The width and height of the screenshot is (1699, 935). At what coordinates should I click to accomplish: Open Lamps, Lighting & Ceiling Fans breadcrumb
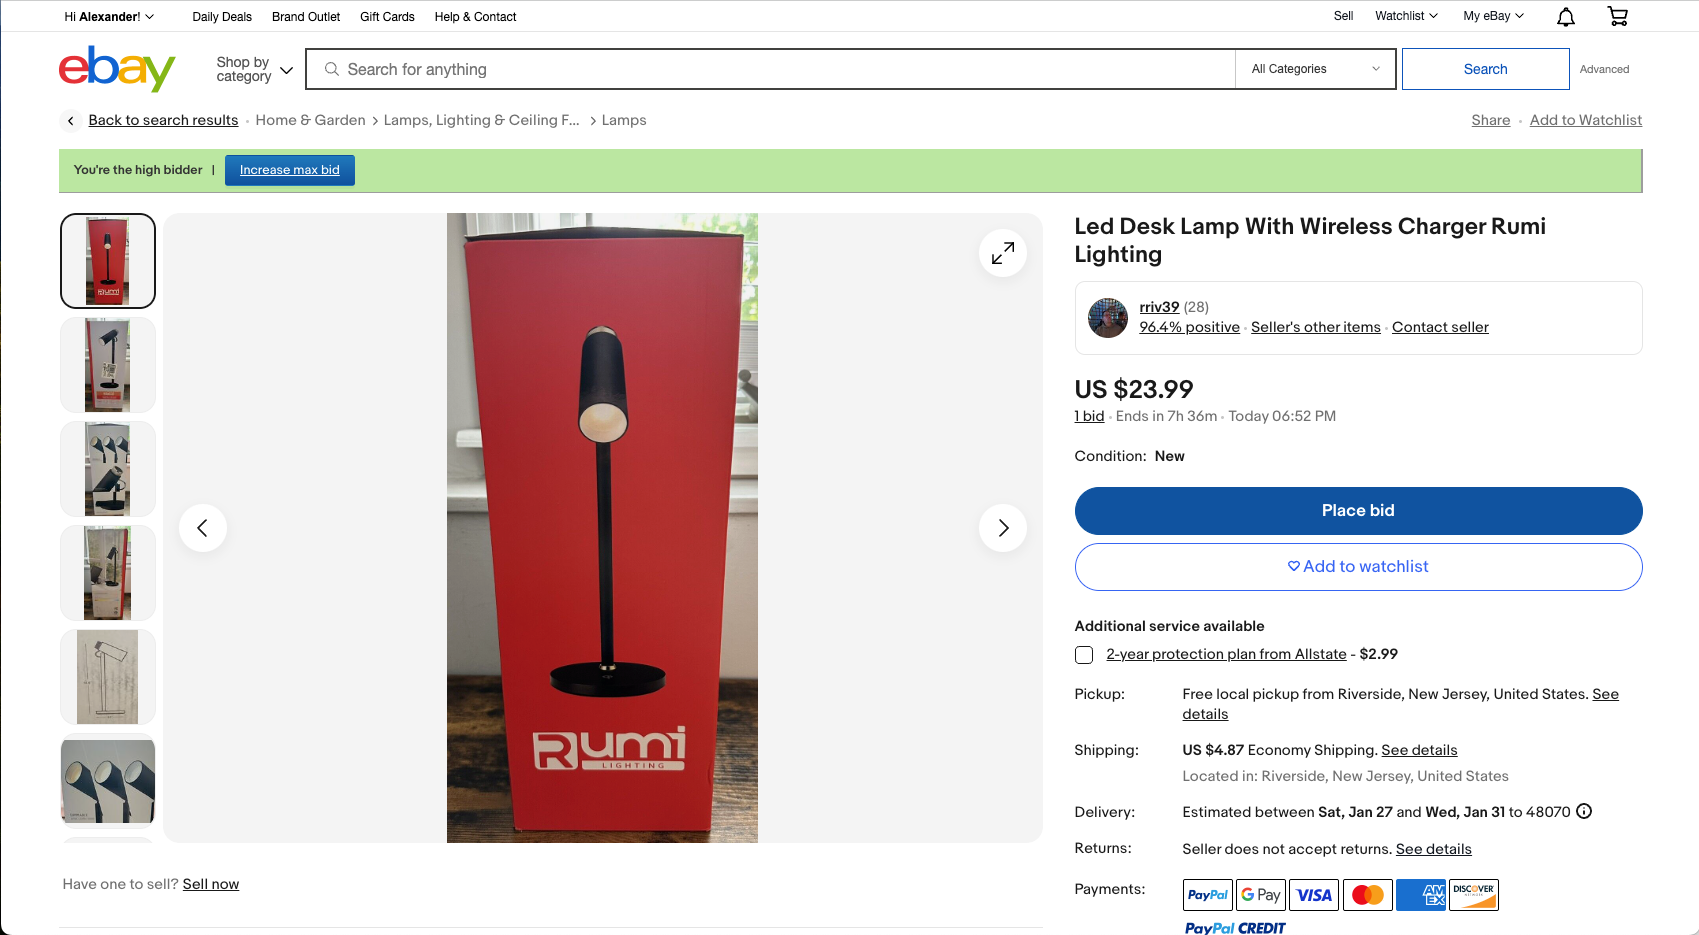coord(481,120)
